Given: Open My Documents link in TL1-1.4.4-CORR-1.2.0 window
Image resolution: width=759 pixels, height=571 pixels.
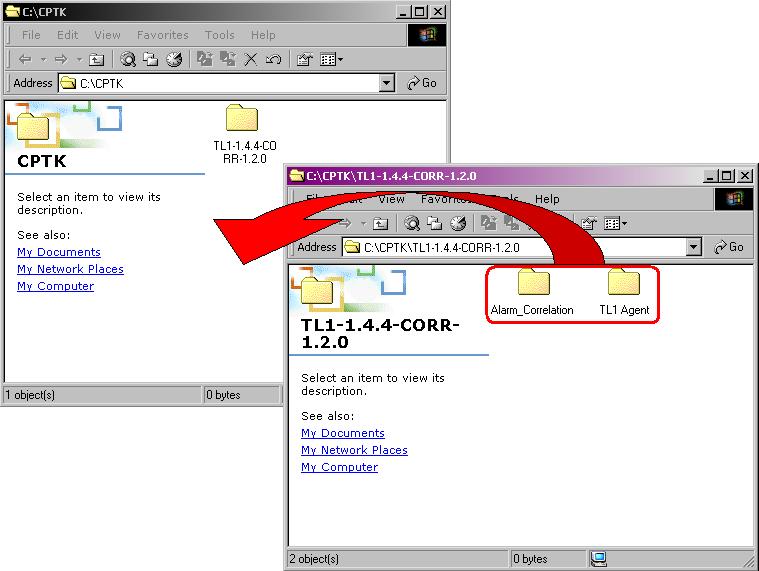Looking at the screenshot, I should pyautogui.click(x=343, y=433).
